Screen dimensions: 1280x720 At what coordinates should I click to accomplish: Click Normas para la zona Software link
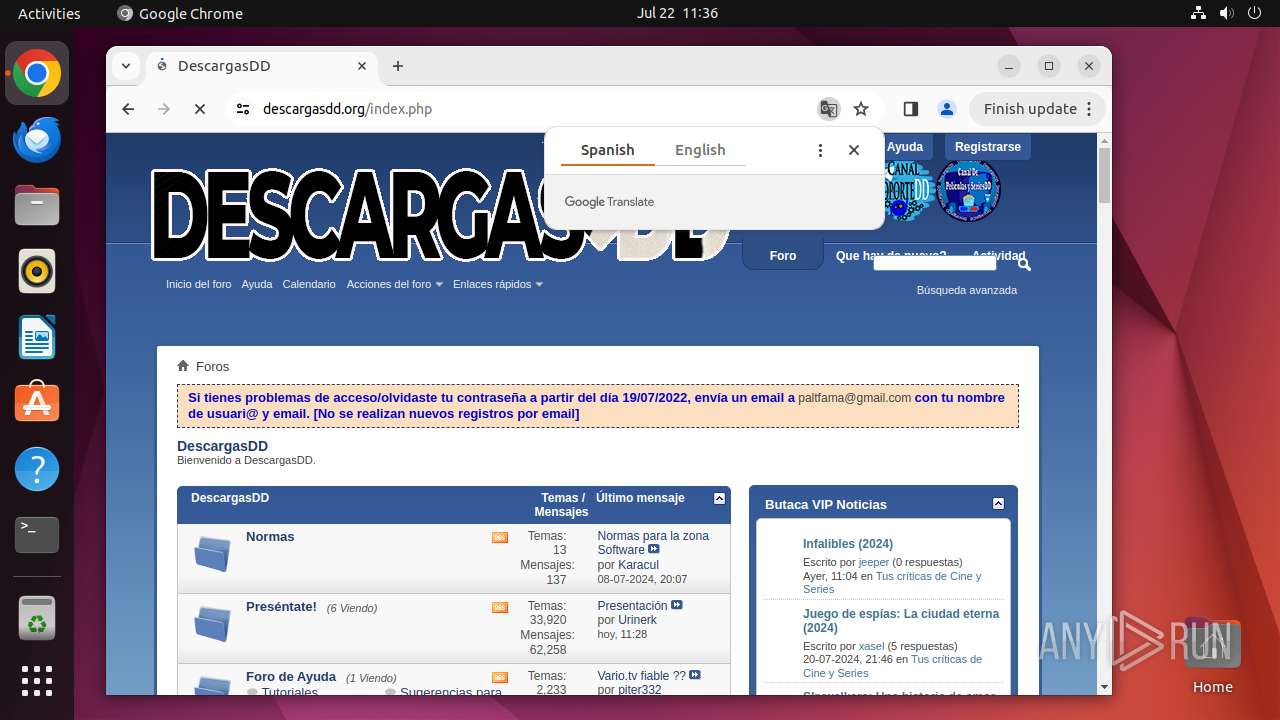tap(653, 543)
